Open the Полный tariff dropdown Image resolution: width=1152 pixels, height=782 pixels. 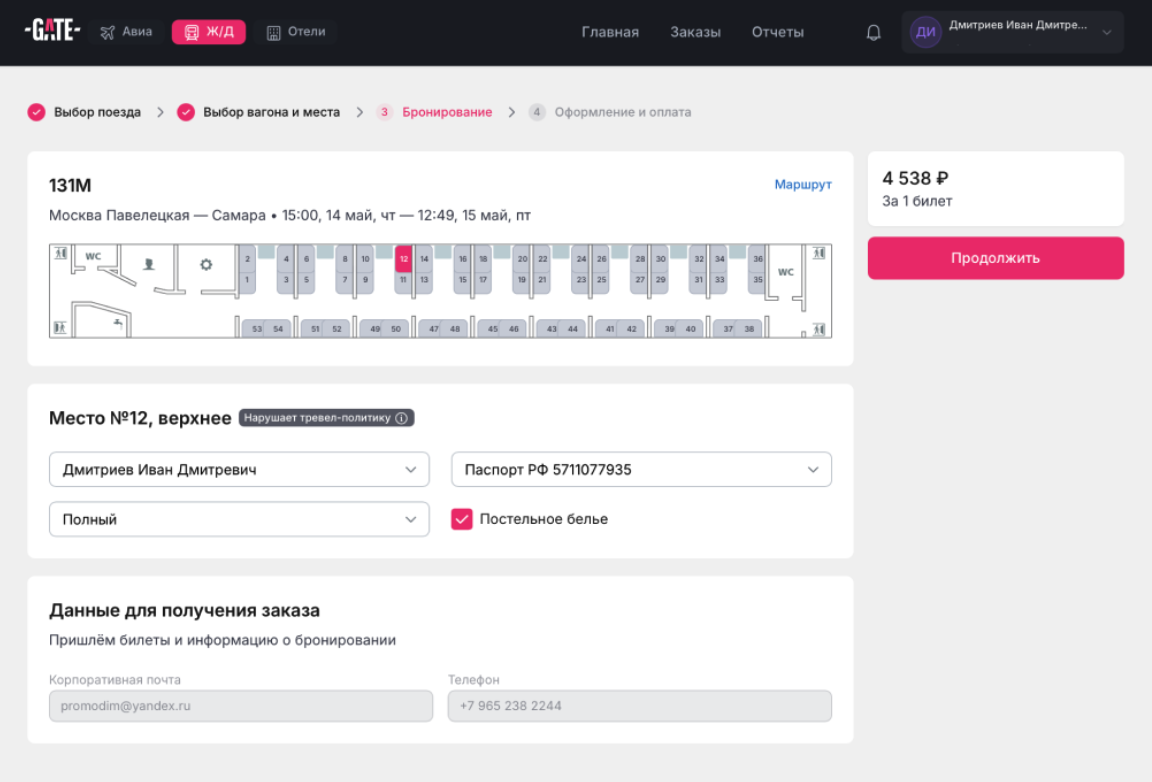(x=239, y=519)
